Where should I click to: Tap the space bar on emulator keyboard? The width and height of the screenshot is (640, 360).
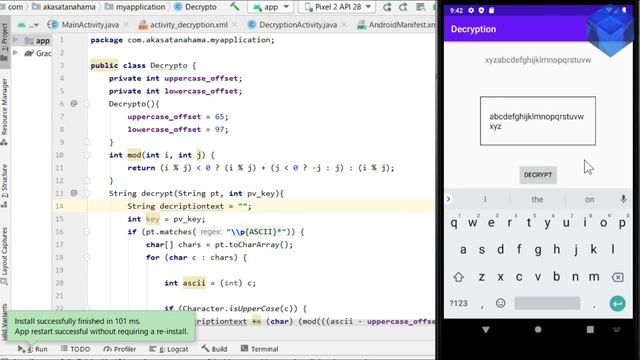pyautogui.click(x=547, y=303)
